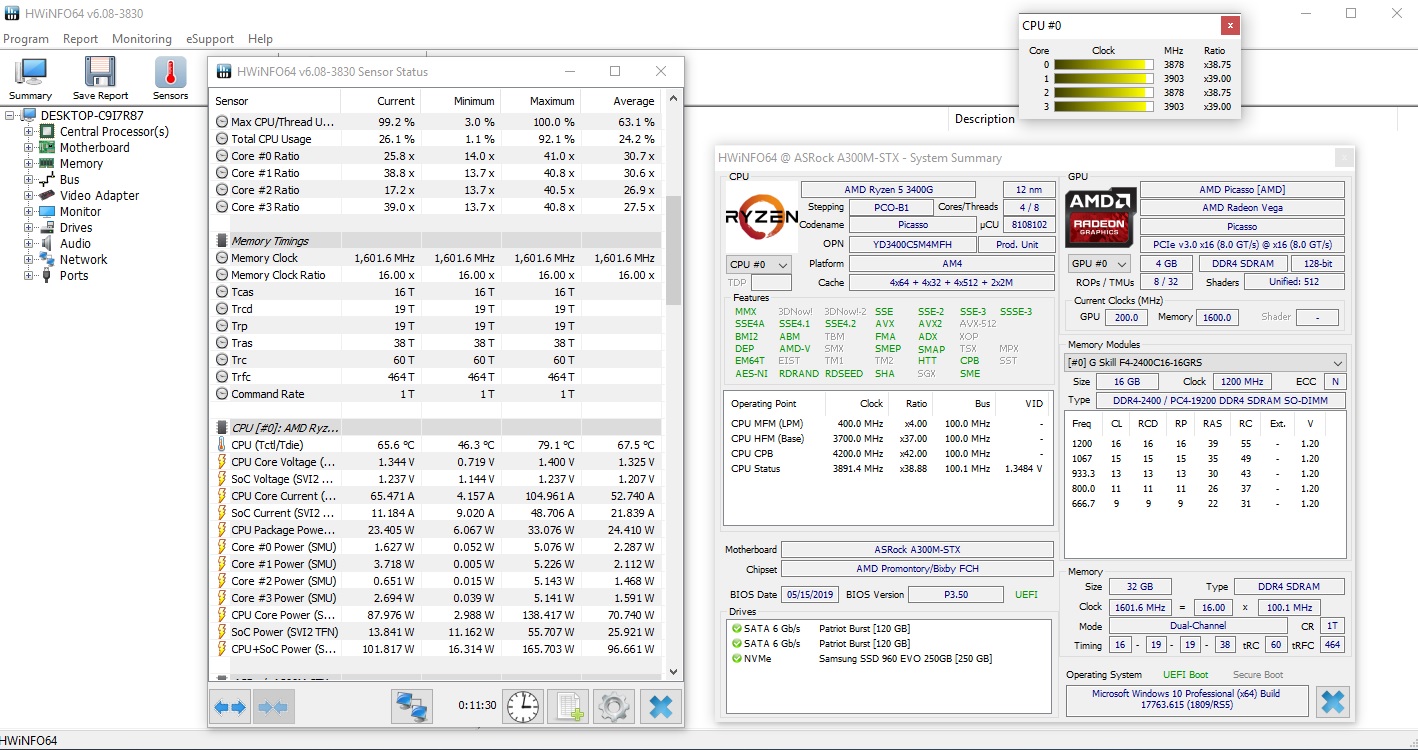Viewport: 1418px width, 750px height.
Task: Select the Core #3 Ratio sensor row
Action: coord(436,207)
